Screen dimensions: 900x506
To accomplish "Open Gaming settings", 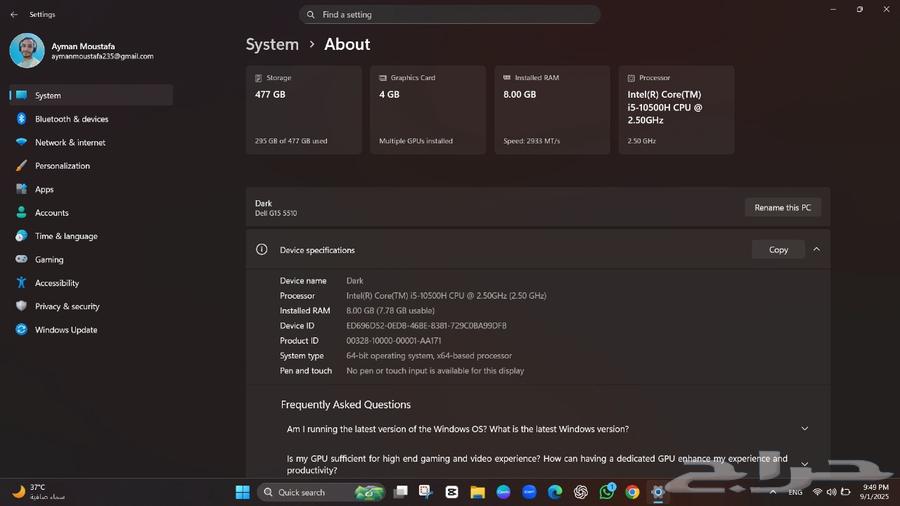I will pos(91,259).
